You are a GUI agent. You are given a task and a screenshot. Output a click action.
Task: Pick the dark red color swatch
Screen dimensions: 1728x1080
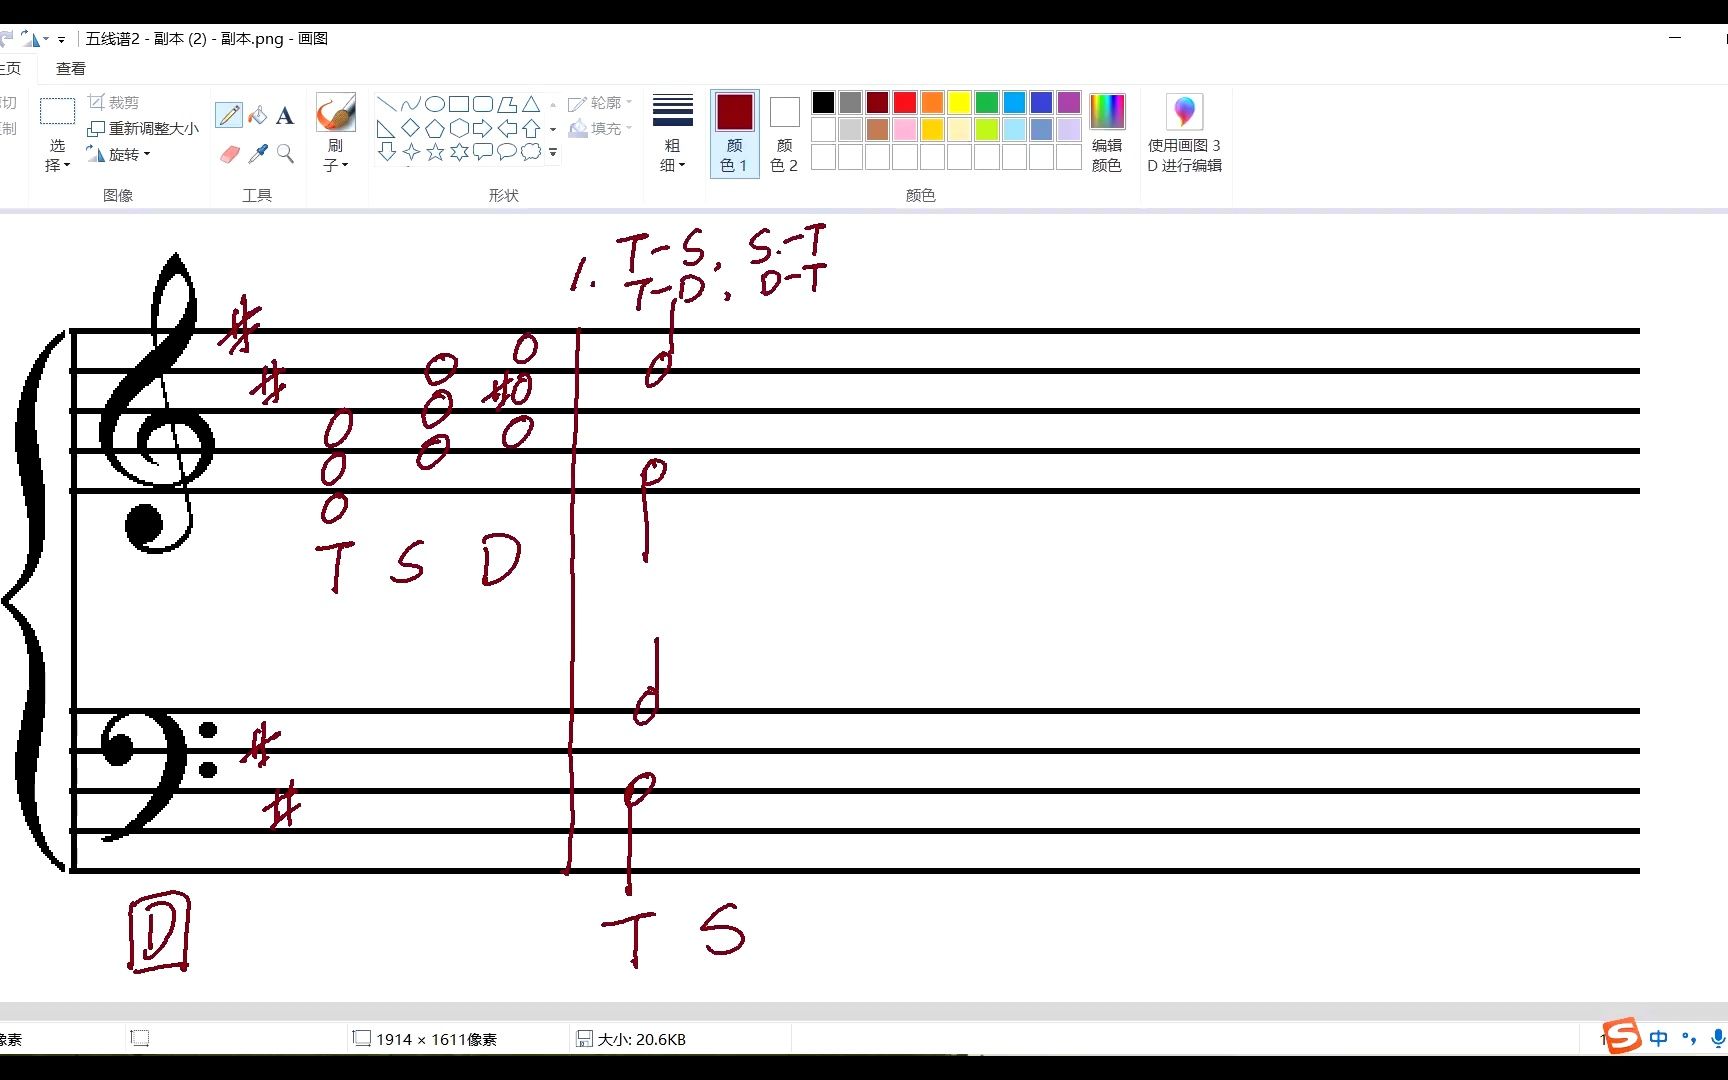click(x=877, y=102)
